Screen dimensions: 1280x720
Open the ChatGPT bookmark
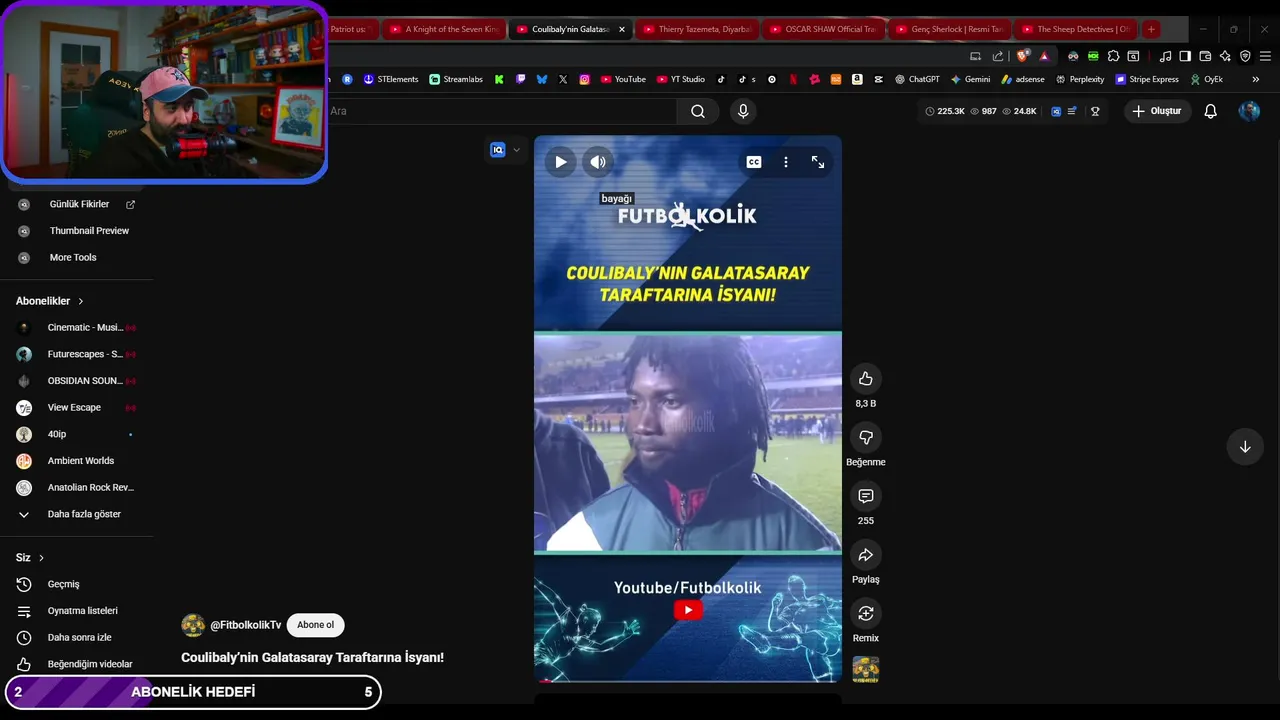click(x=917, y=79)
